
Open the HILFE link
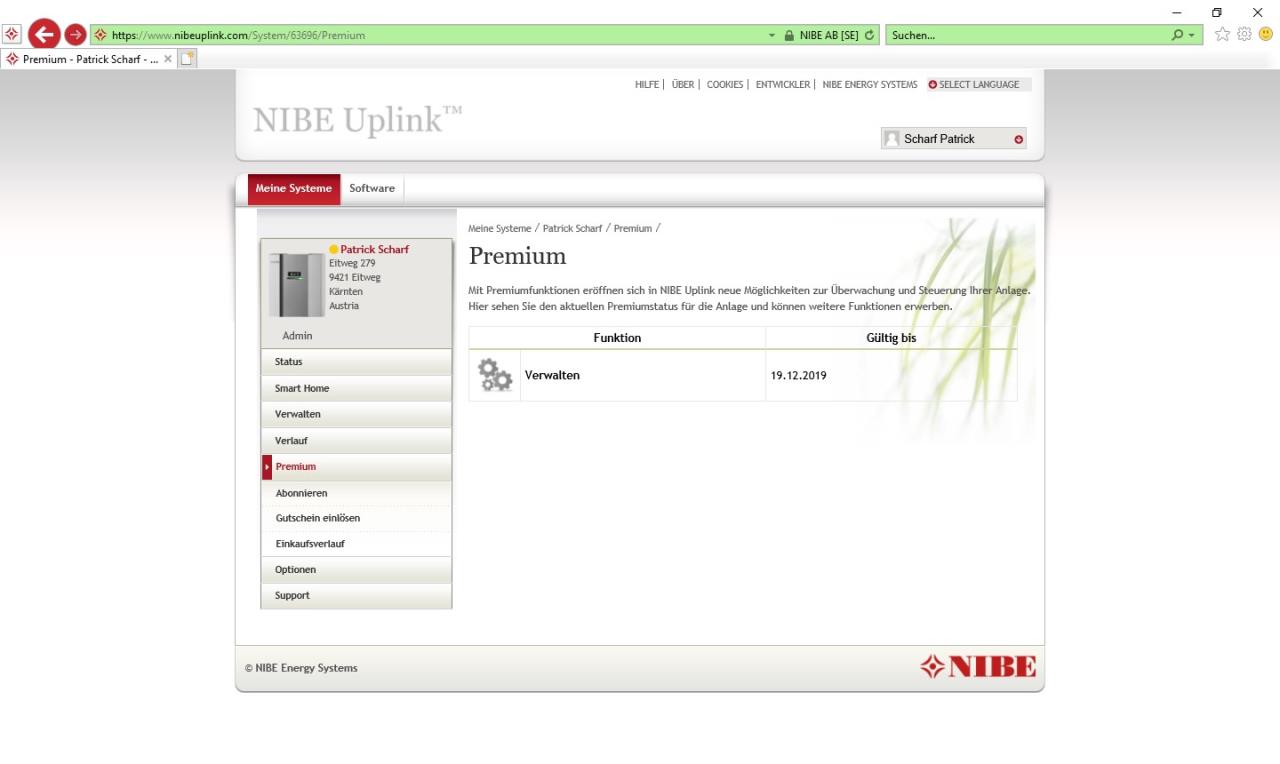click(647, 85)
